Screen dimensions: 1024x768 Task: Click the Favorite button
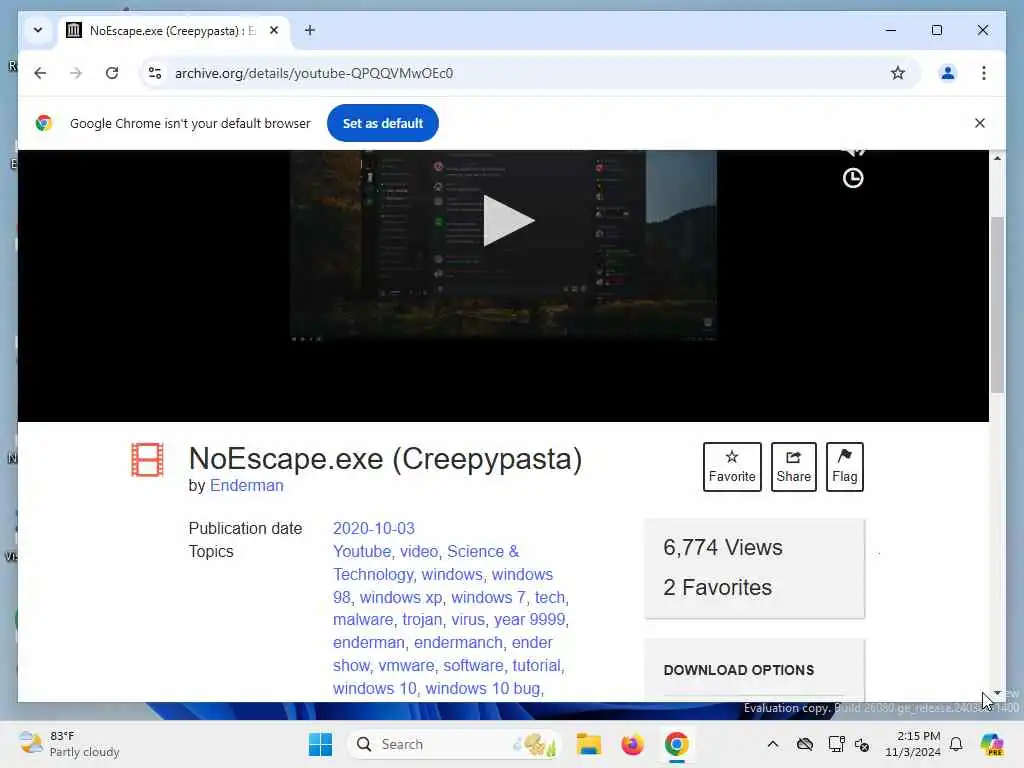tap(732, 467)
